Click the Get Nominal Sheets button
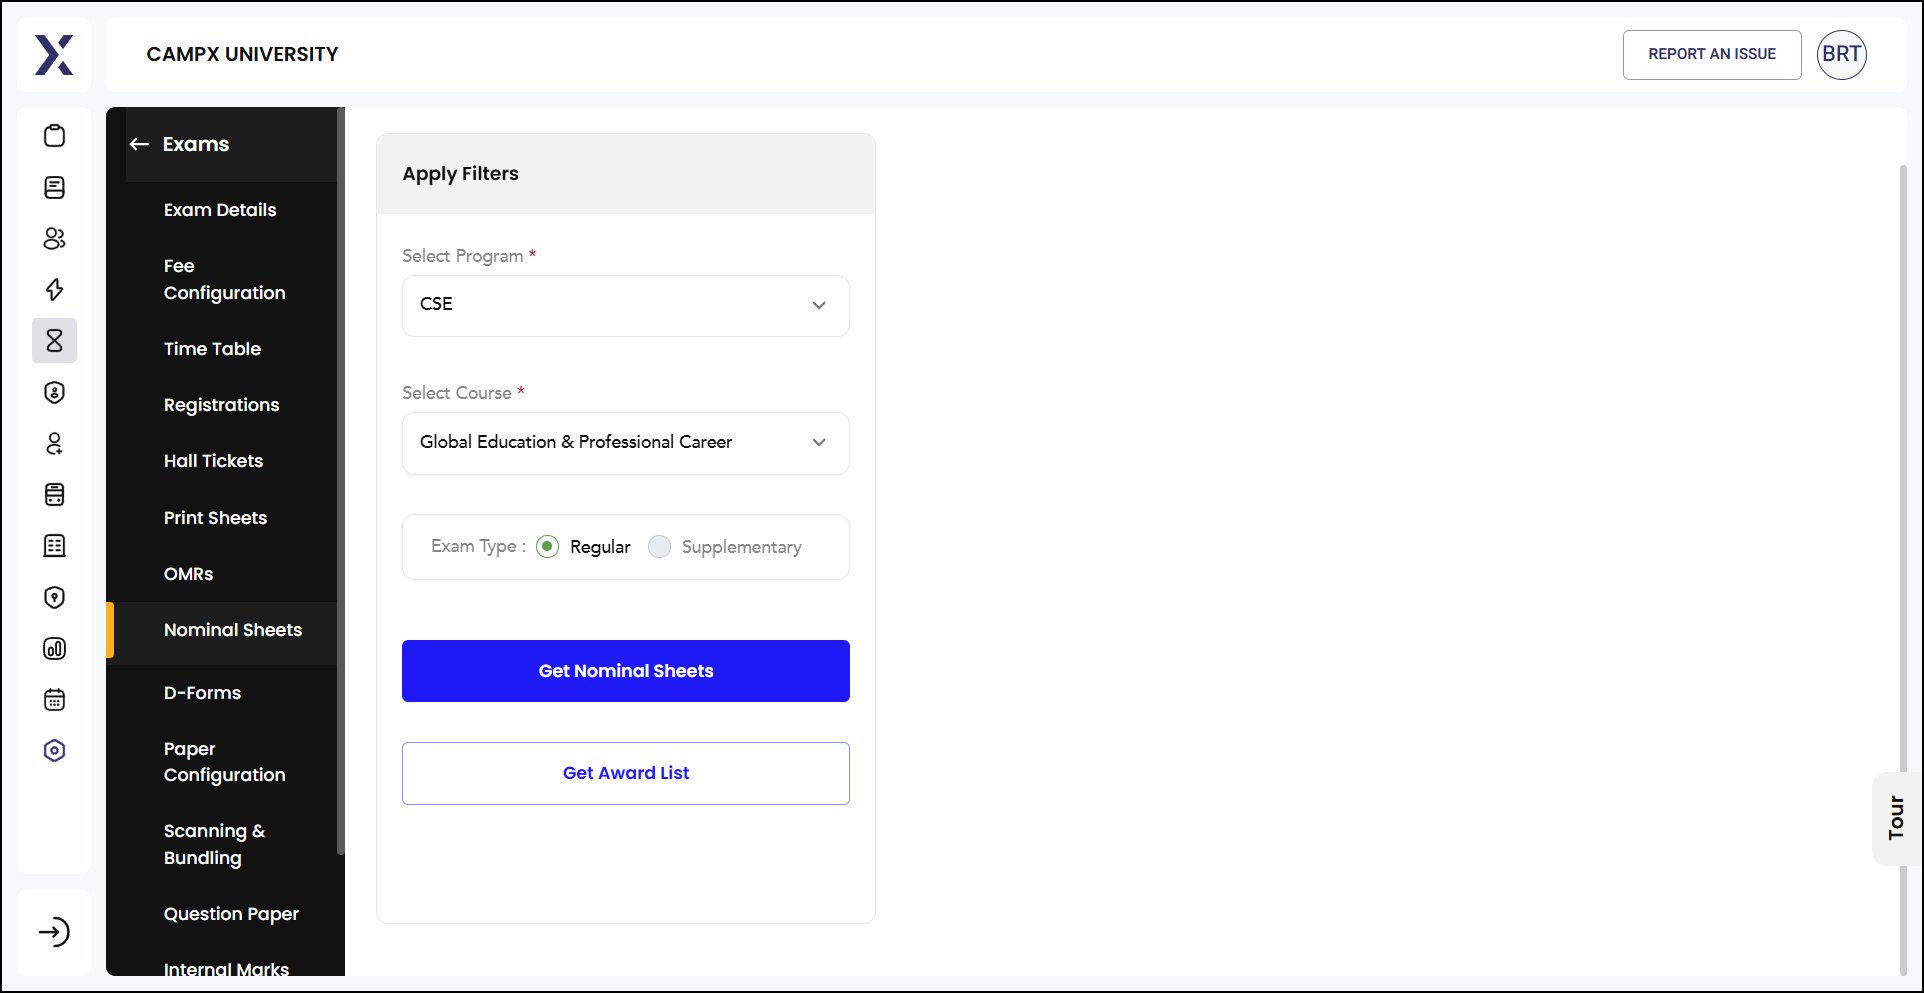This screenshot has height=993, width=1924. tap(626, 671)
